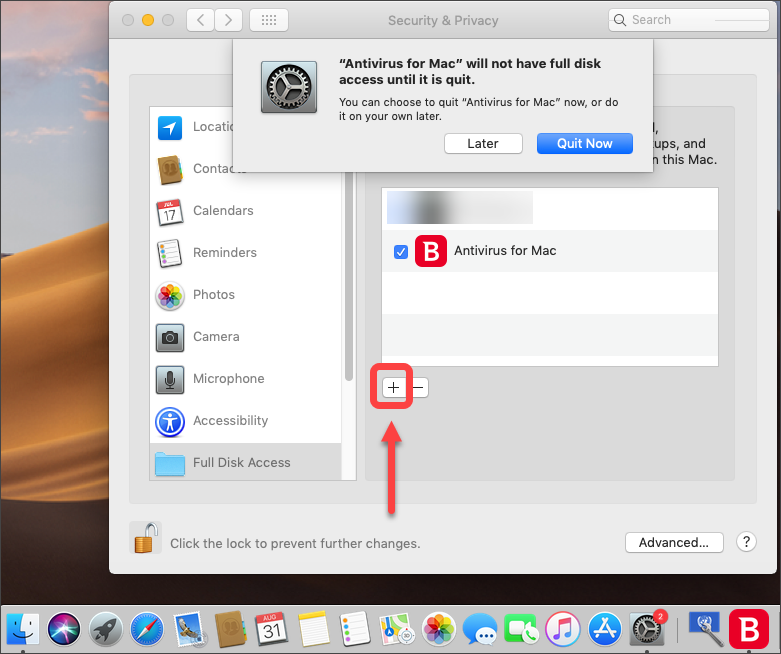
Task: Open App Store in the Dock
Action: click(605, 629)
